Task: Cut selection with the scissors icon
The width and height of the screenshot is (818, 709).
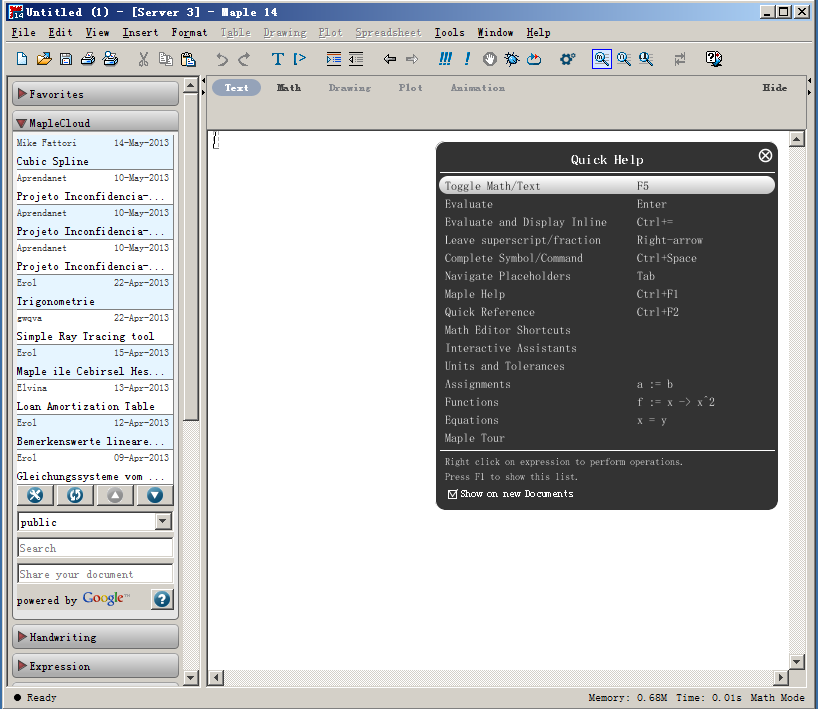Action: (143, 59)
